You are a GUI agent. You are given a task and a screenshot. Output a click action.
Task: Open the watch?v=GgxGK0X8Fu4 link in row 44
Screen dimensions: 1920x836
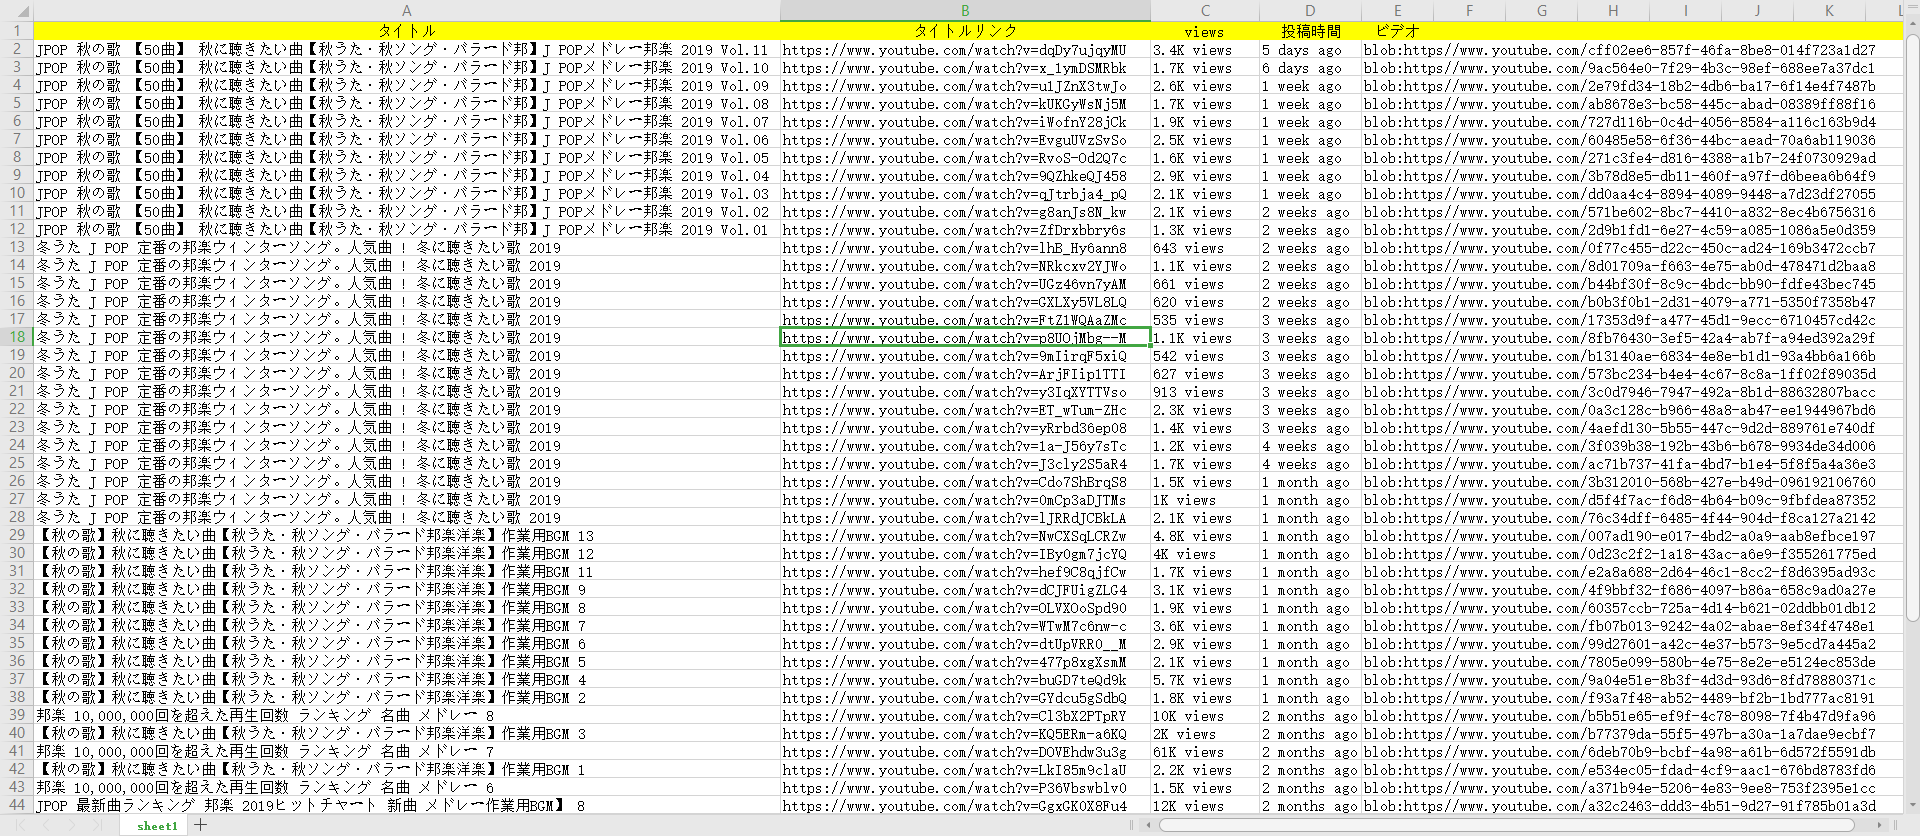(x=953, y=806)
